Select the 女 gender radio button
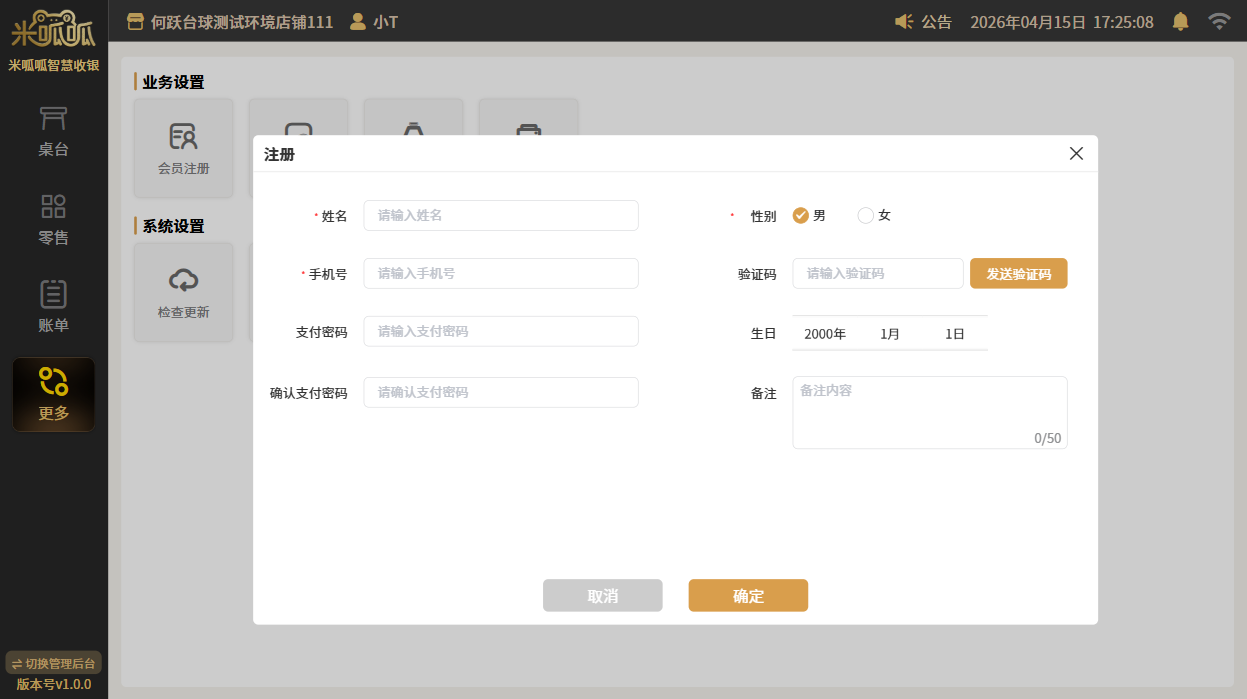1247x699 pixels. (x=866, y=215)
